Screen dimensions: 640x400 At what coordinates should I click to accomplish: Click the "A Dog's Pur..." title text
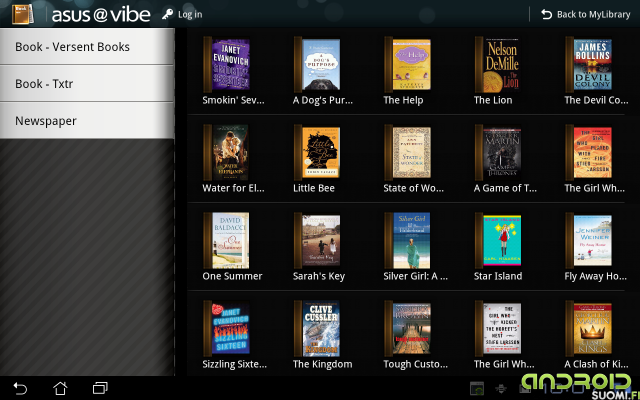pos(323,100)
